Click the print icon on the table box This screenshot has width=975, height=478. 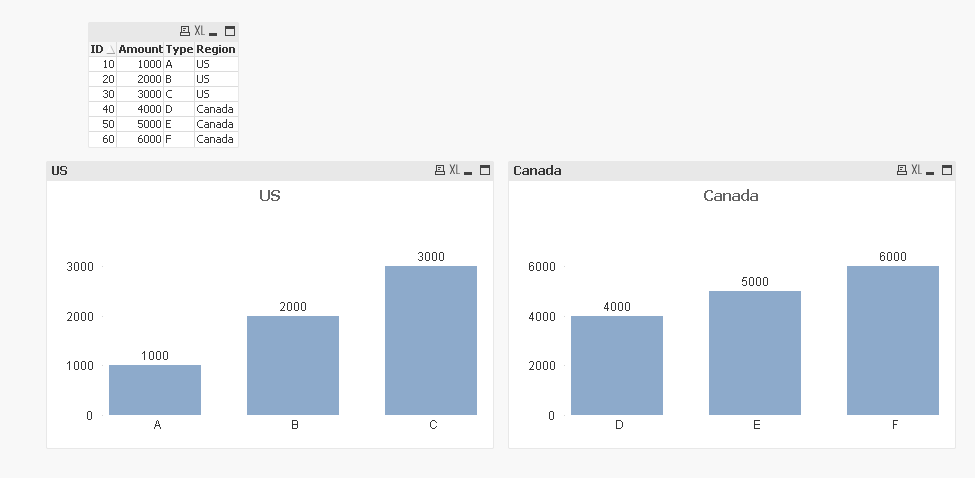coord(185,31)
